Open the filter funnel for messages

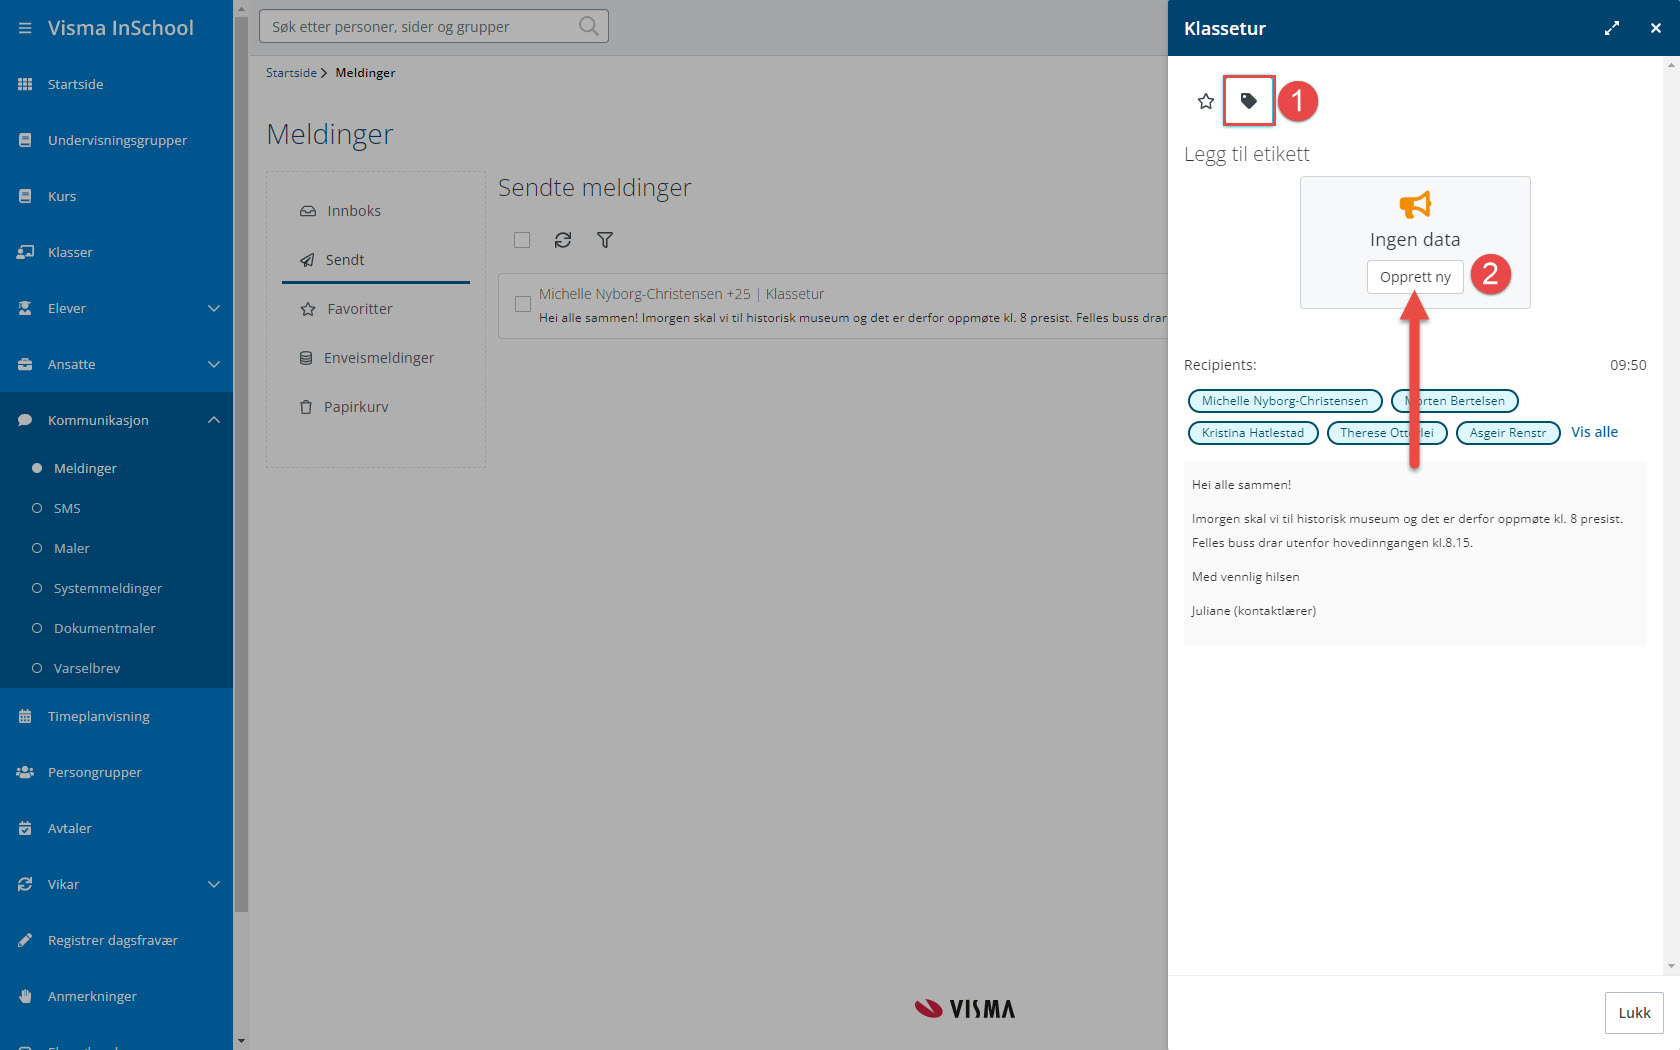605,240
